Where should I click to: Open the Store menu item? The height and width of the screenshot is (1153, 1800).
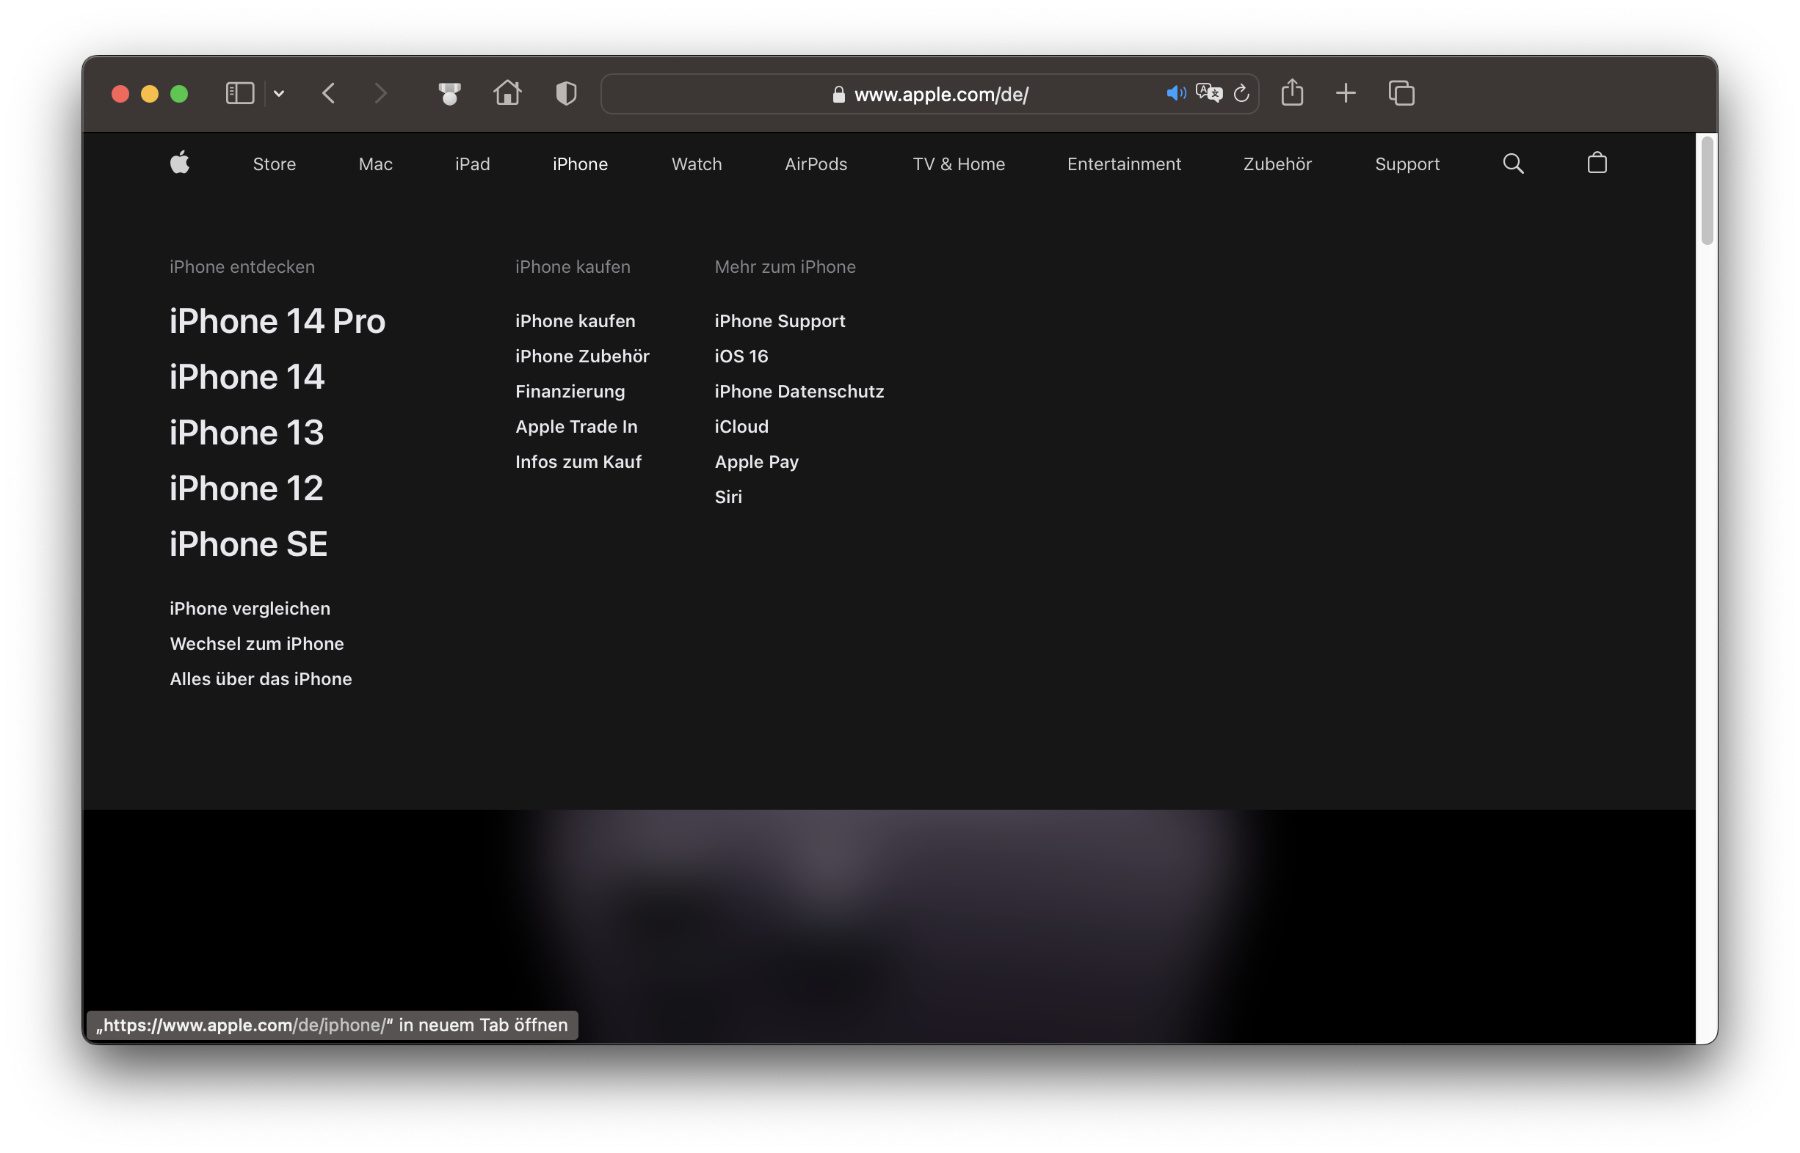[x=274, y=164]
